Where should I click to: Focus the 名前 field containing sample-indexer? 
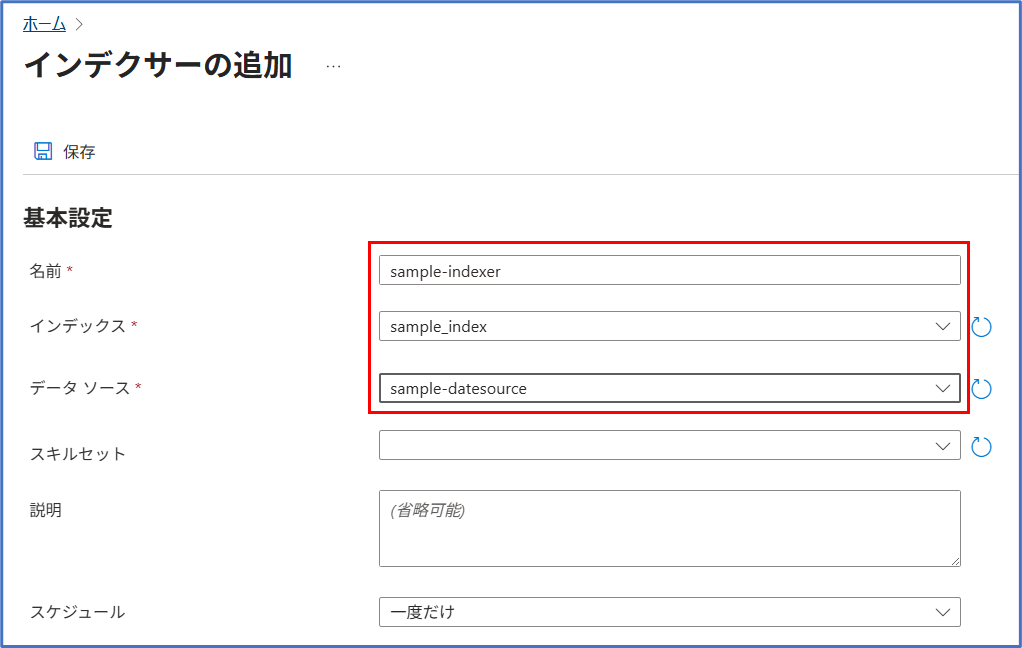669,270
